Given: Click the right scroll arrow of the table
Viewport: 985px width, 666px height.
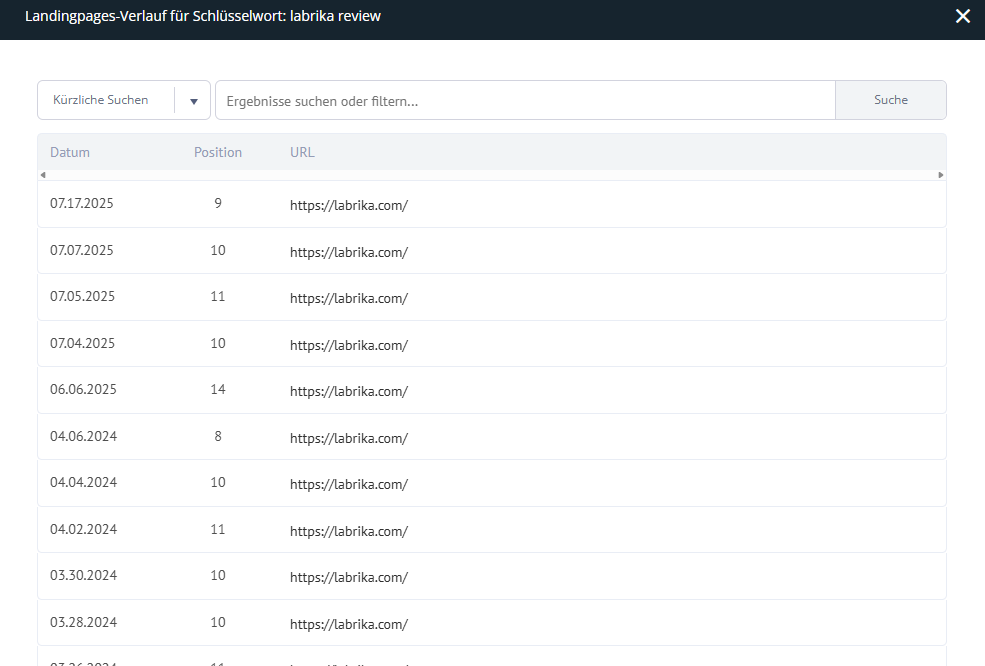Looking at the screenshot, I should pos(940,175).
